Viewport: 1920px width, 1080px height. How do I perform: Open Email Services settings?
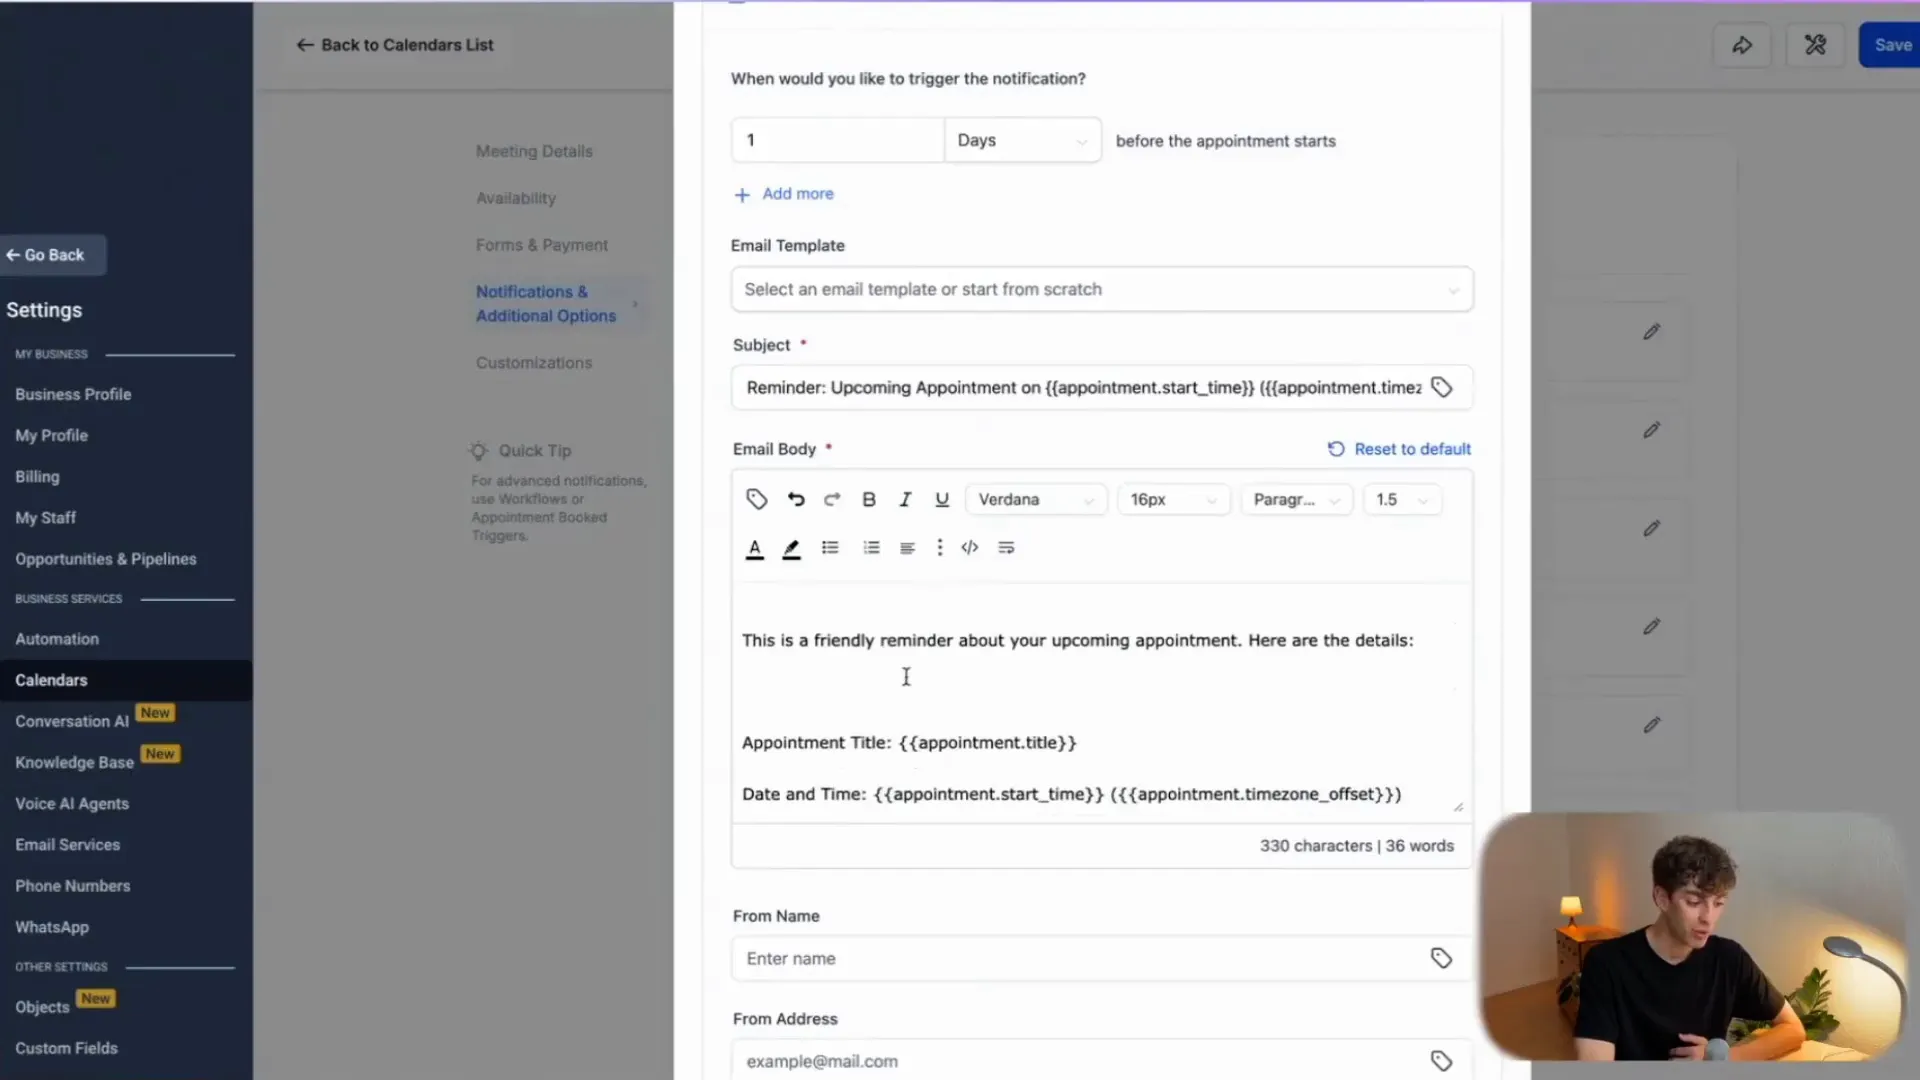67,845
